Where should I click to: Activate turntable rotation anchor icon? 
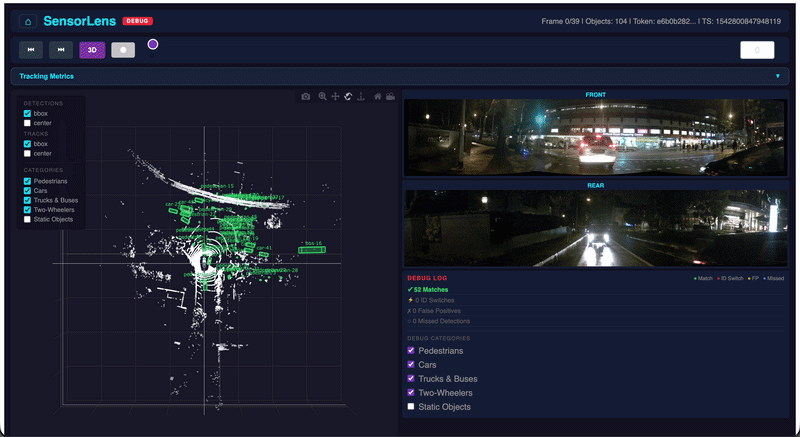361,96
